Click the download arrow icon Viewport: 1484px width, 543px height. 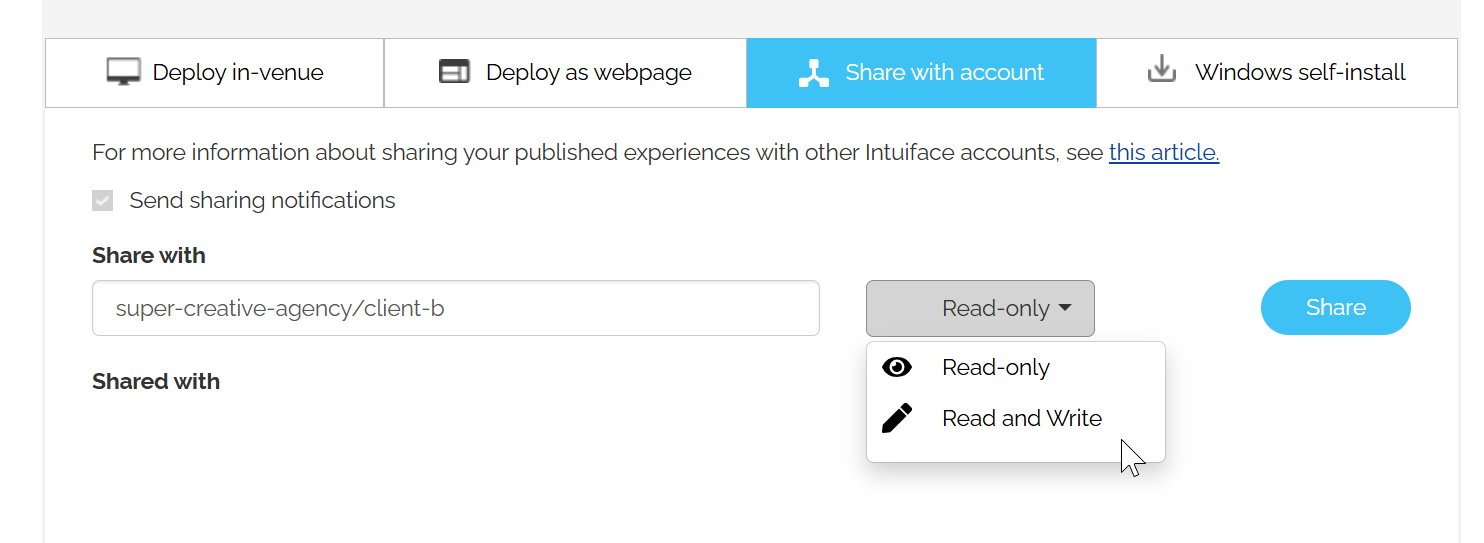pos(1161,71)
